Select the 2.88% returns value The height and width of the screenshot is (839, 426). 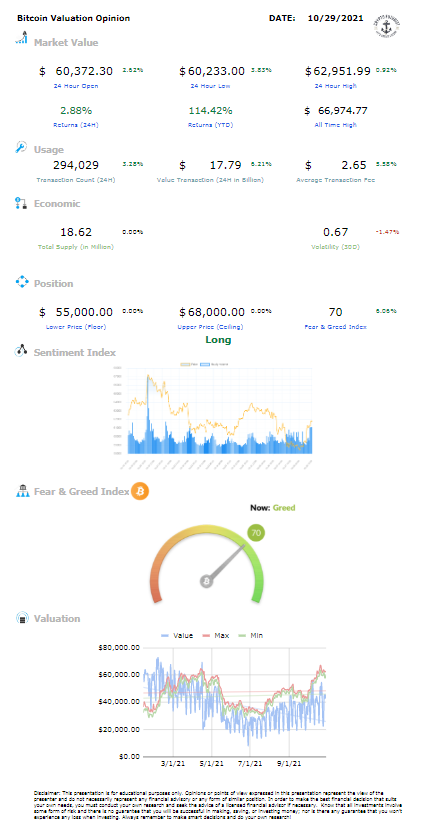coord(75,111)
